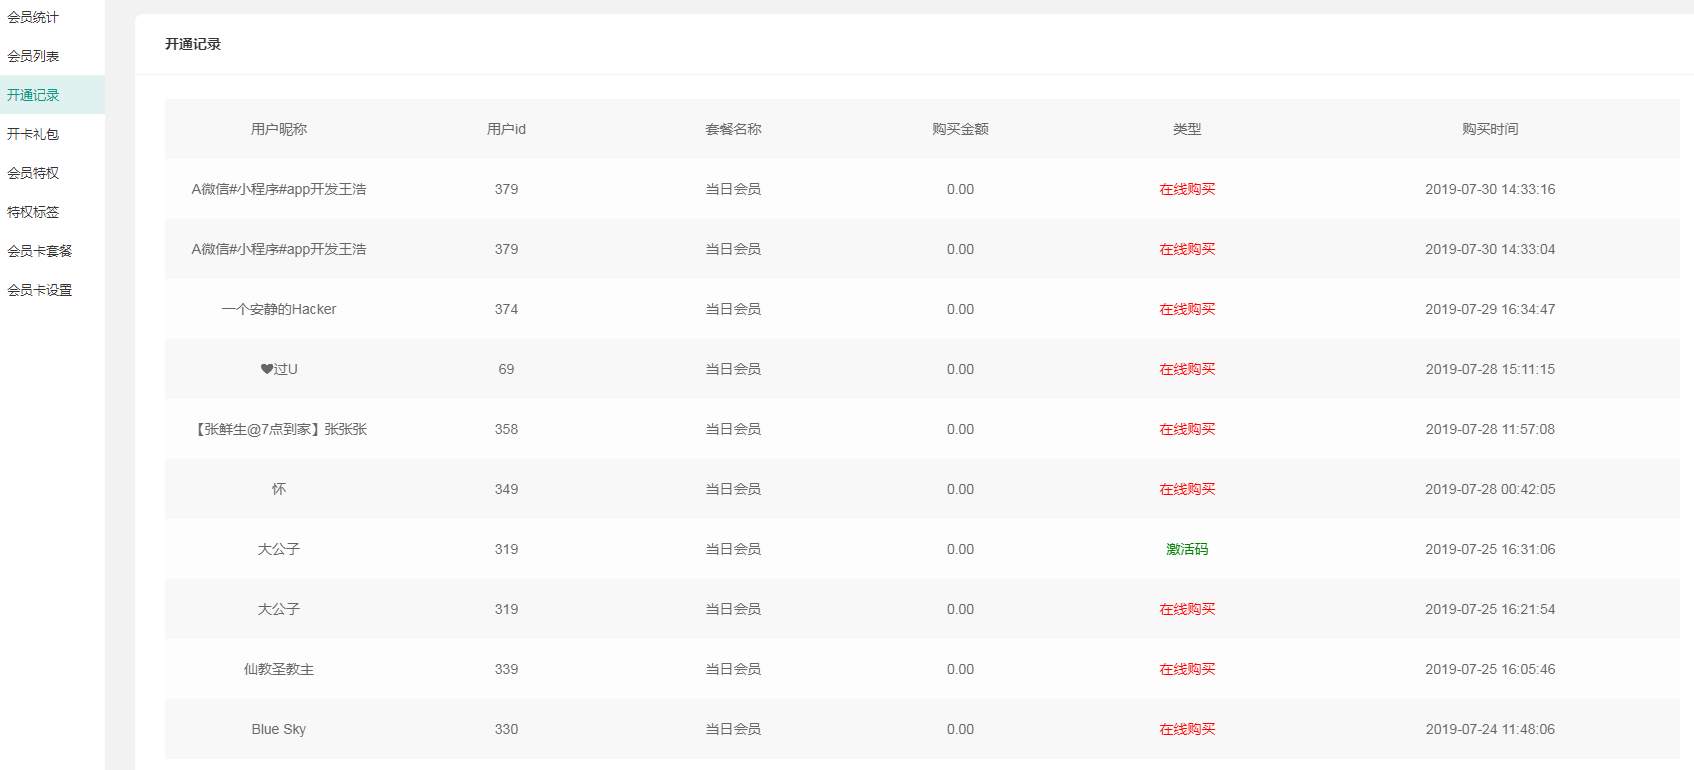Viewport: 1694px width, 770px height.
Task: Click the 购买金额 column header
Action: pos(960,129)
